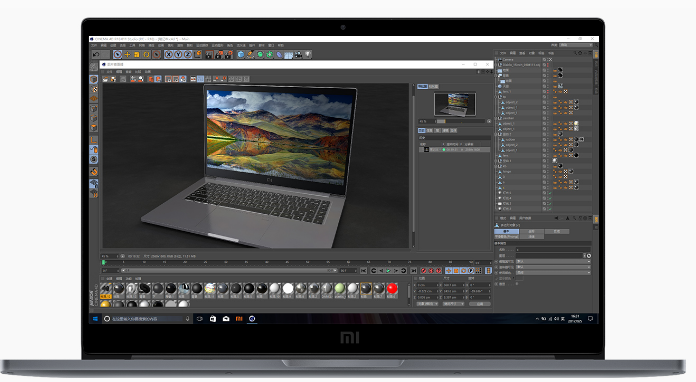Click the blue Cube primitive icon
Image resolution: width=696 pixels, height=382 pixels.
click(241, 55)
